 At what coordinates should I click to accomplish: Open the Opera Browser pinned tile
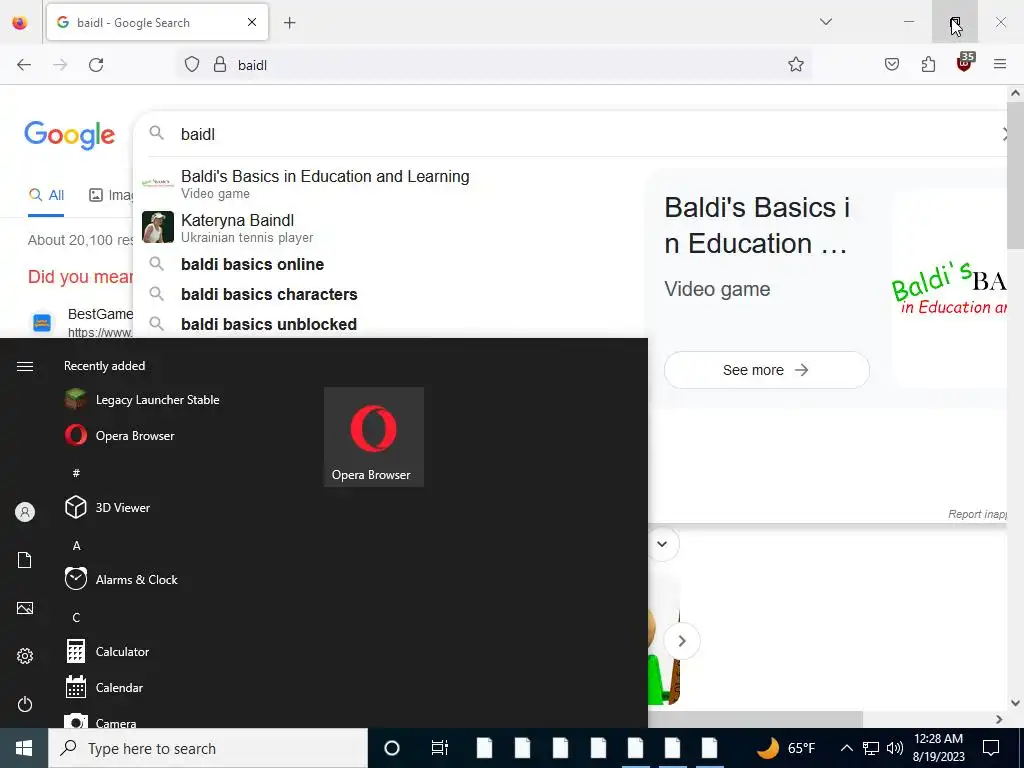374,437
